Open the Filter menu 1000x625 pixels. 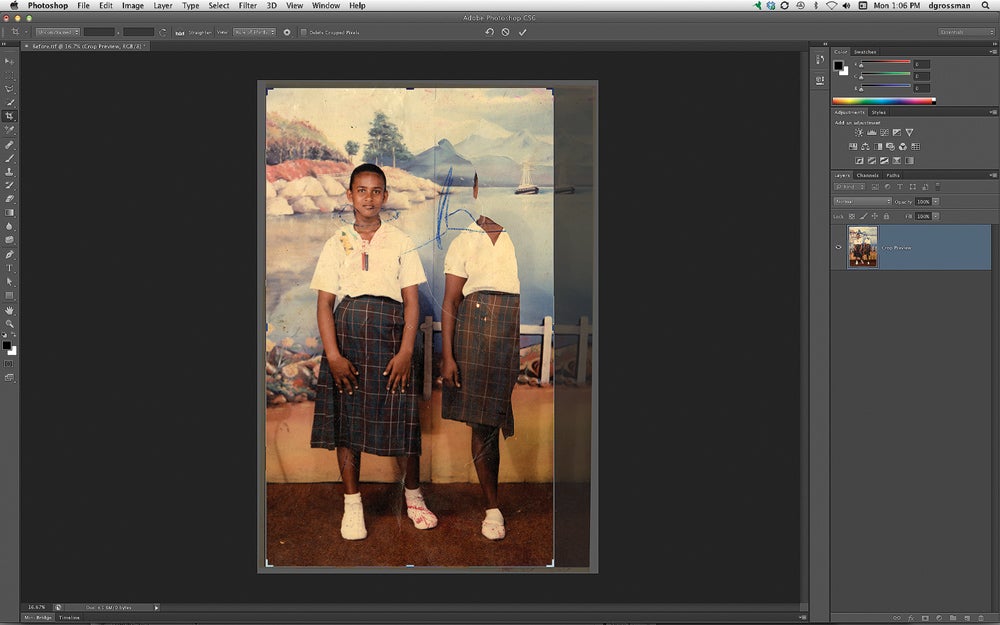(247, 5)
